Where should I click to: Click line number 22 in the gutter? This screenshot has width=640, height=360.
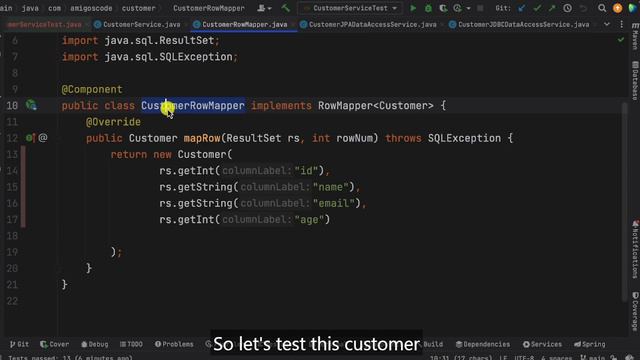click(x=12, y=301)
